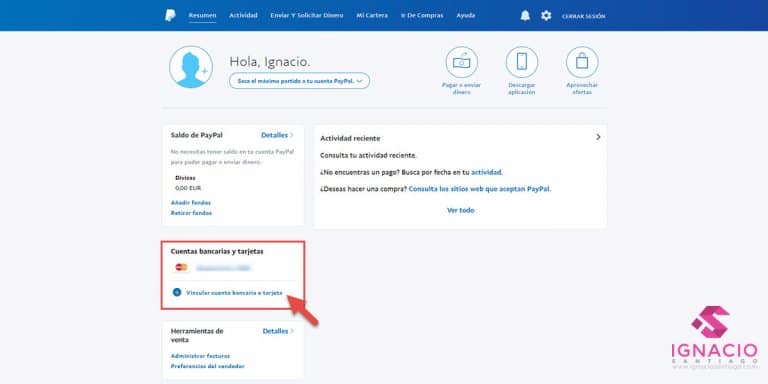Viewport: 768px width, 384px height.
Task: Click the Saldo de PayPal heading
Action: click(x=196, y=135)
